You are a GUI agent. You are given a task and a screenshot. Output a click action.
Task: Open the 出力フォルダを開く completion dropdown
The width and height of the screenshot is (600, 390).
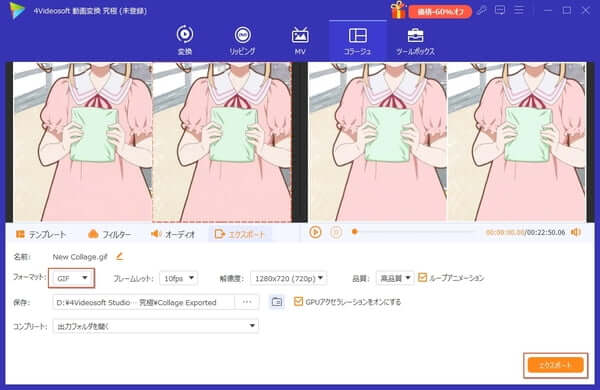pos(156,326)
